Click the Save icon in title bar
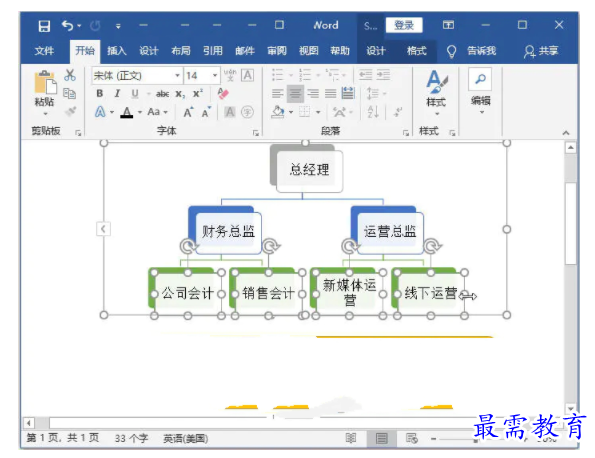Image resolution: width=595 pixels, height=458 pixels. pyautogui.click(x=44, y=26)
